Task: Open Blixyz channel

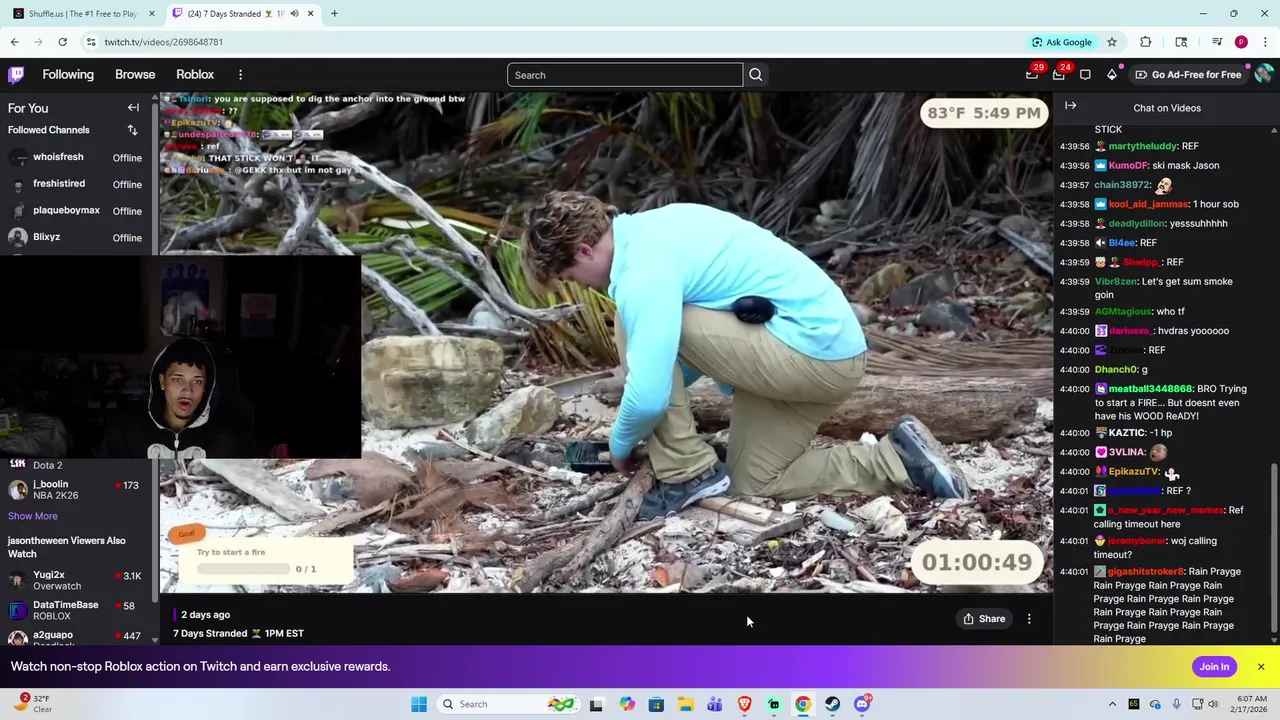Action: pos(76,238)
